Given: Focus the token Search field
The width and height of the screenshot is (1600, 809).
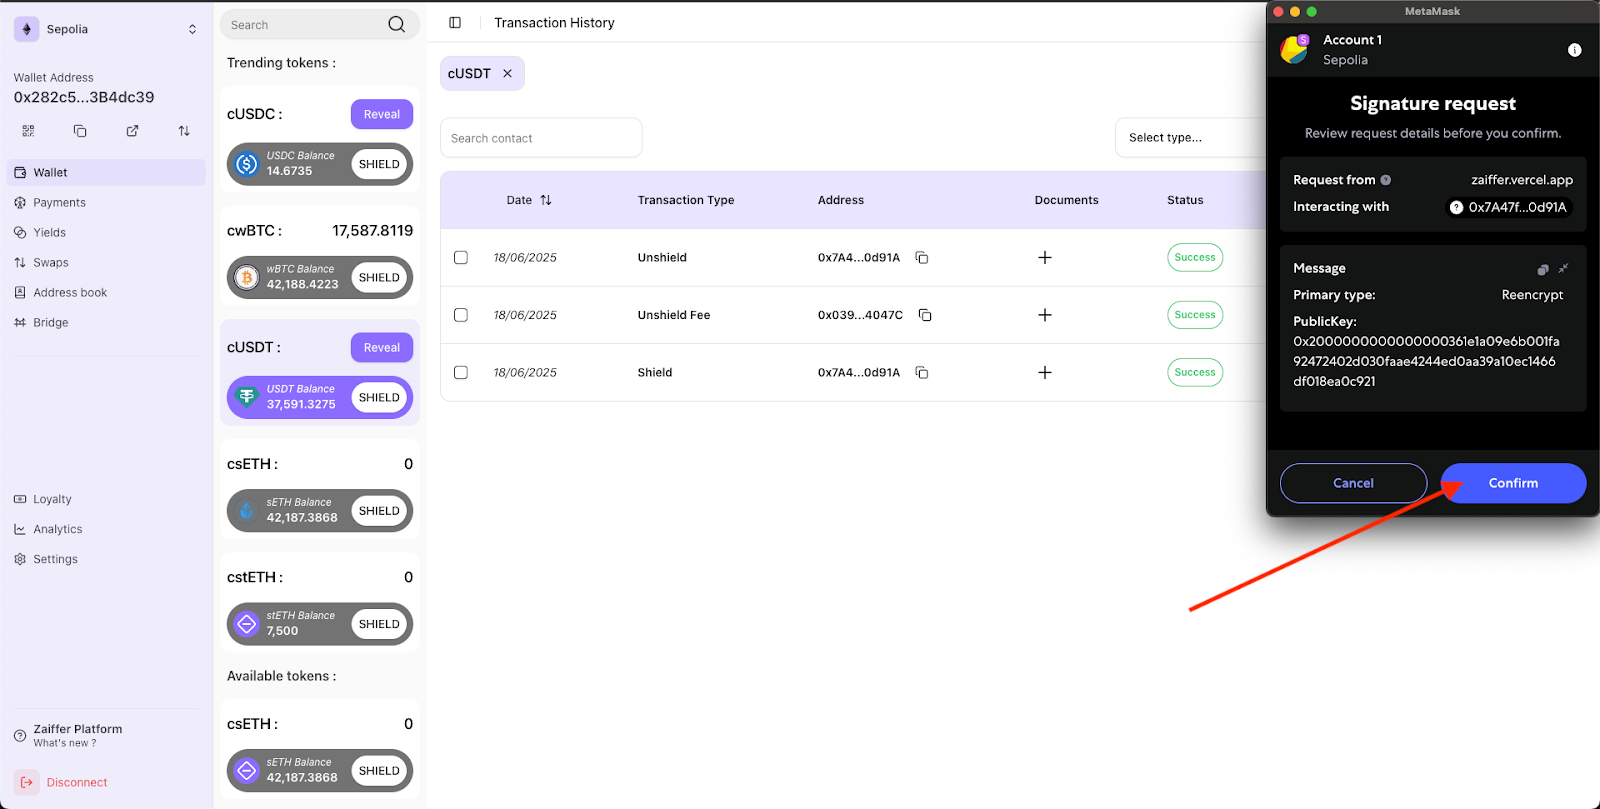Looking at the screenshot, I should coord(305,25).
